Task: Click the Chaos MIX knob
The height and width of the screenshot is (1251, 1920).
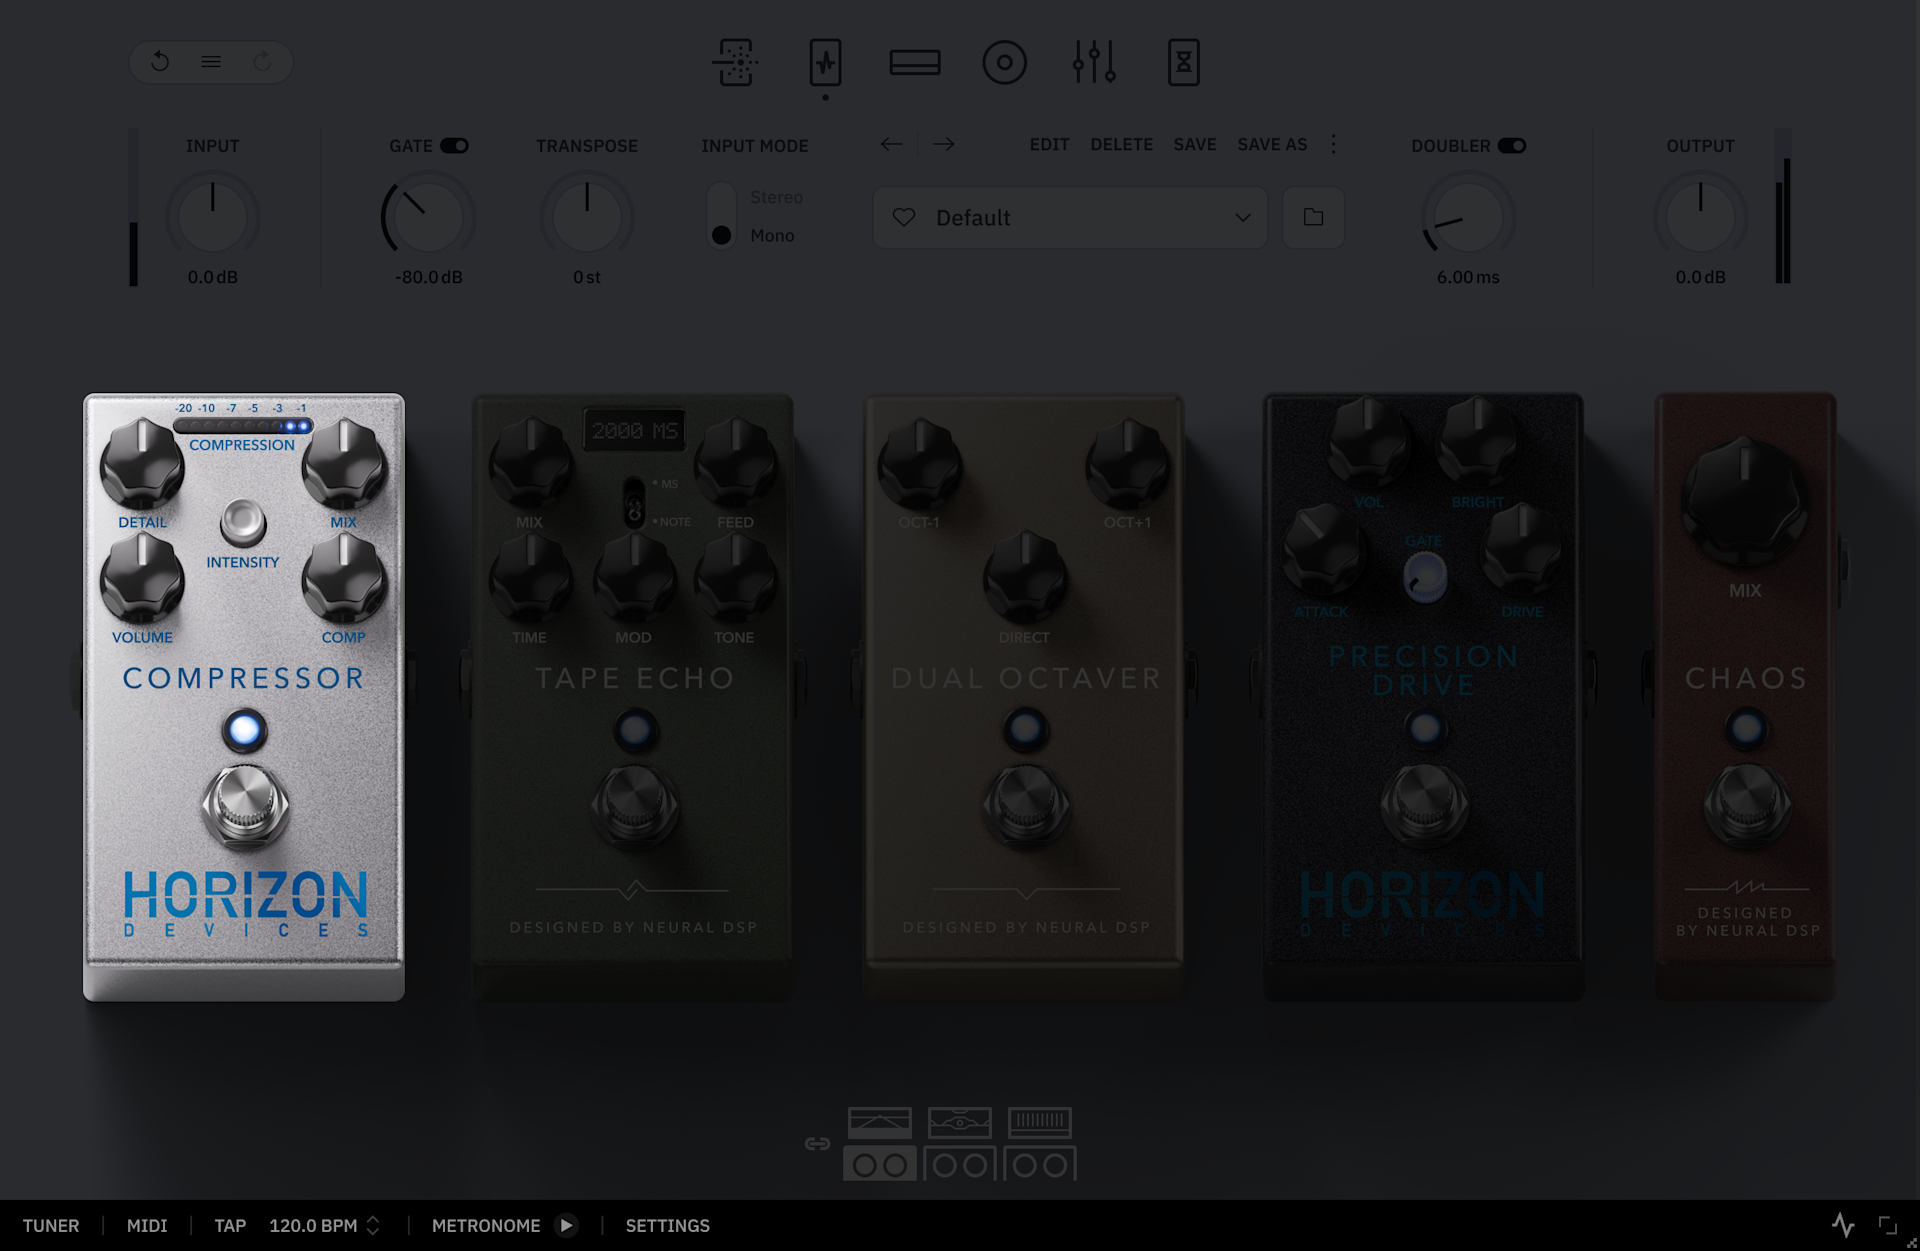Action: click(1745, 500)
